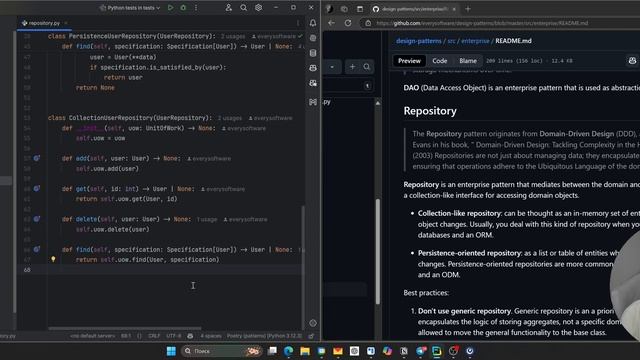Open Windows Start menu
This screenshot has height=360, width=640.
(171, 351)
